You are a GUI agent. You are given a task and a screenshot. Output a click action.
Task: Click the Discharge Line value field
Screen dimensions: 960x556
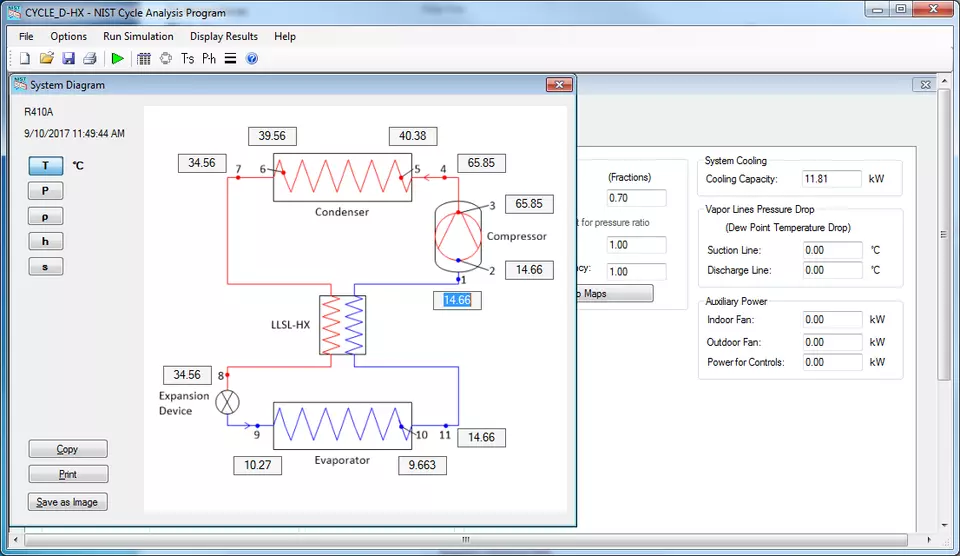pos(833,270)
